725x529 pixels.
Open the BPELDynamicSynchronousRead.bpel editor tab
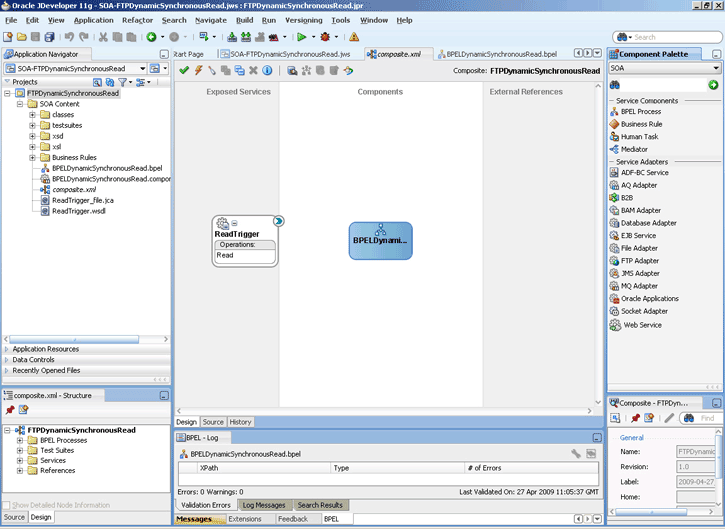coord(500,53)
